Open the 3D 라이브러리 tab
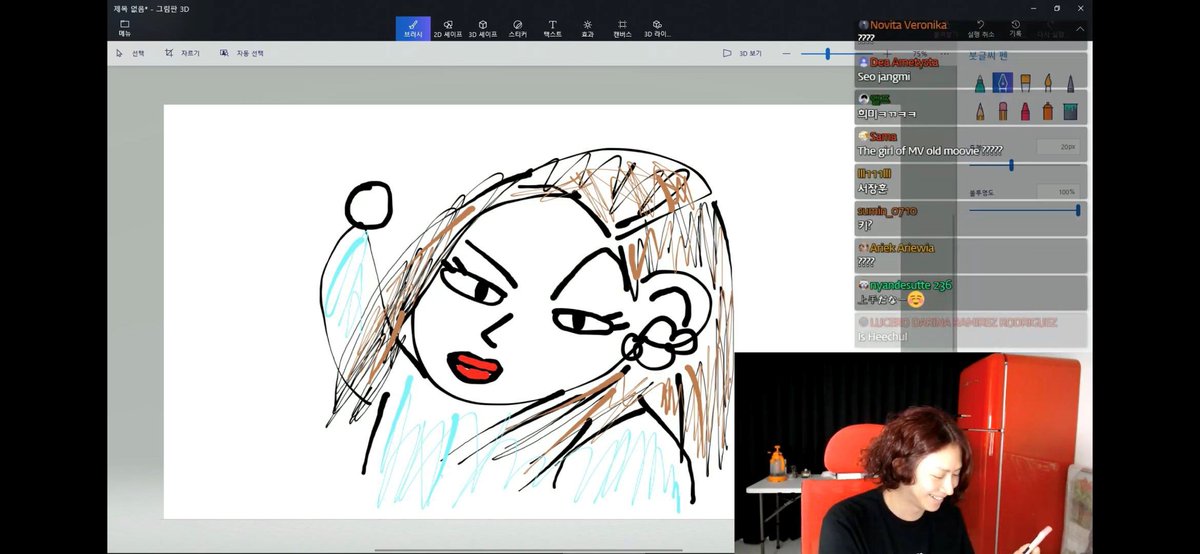This screenshot has width=1200, height=554. click(657, 28)
